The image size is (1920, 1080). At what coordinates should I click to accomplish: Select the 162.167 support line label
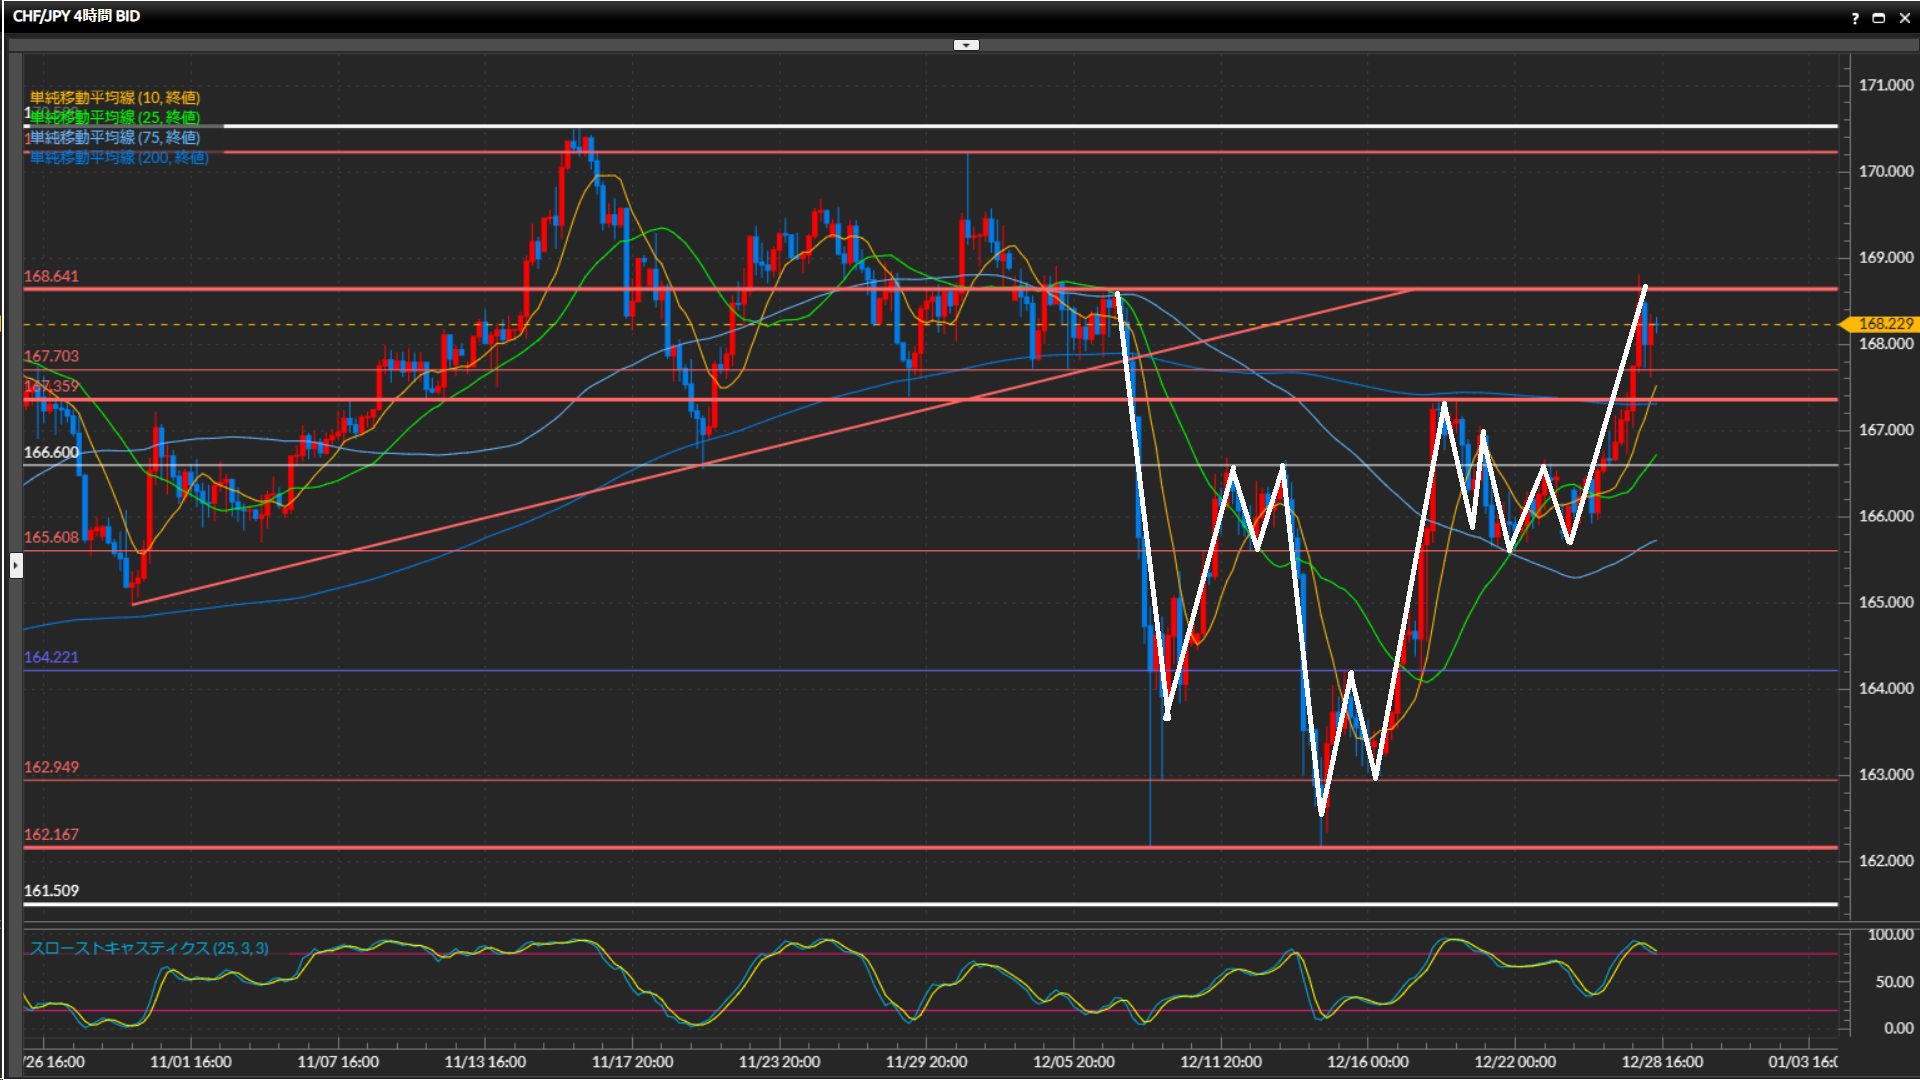click(x=51, y=834)
